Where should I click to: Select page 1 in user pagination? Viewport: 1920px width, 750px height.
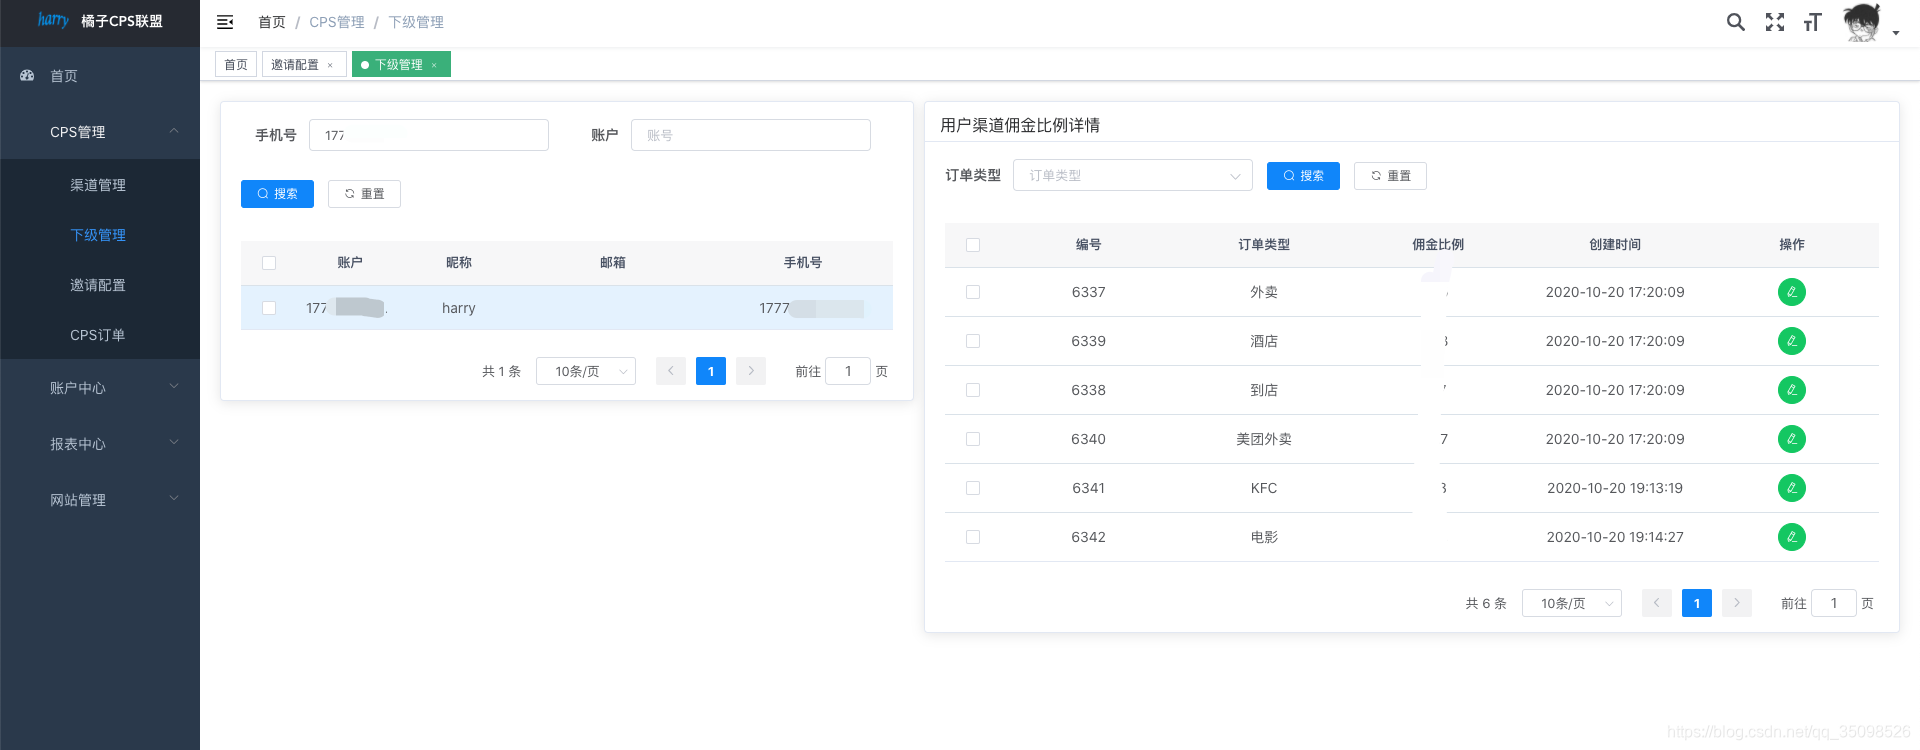click(711, 371)
